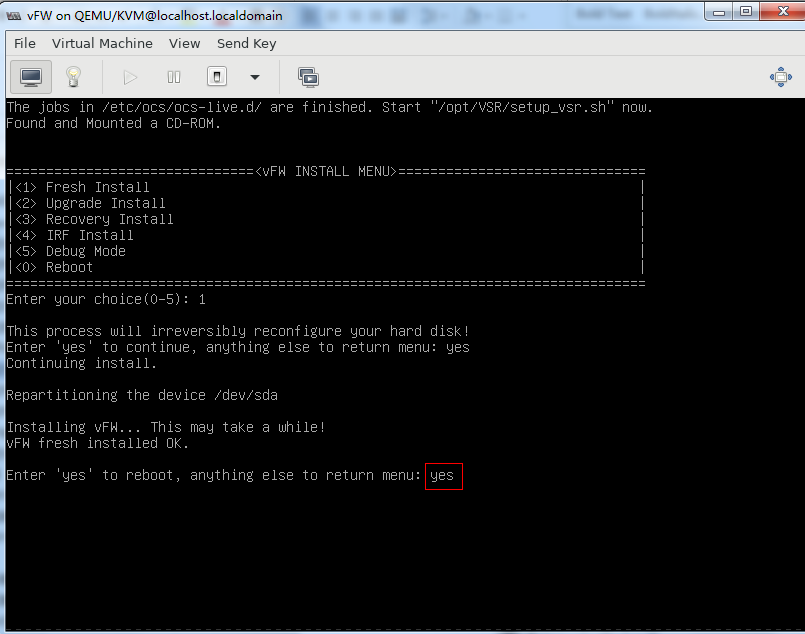The height and width of the screenshot is (634, 805).
Task: Shut down the virtual machine
Action: point(217,77)
